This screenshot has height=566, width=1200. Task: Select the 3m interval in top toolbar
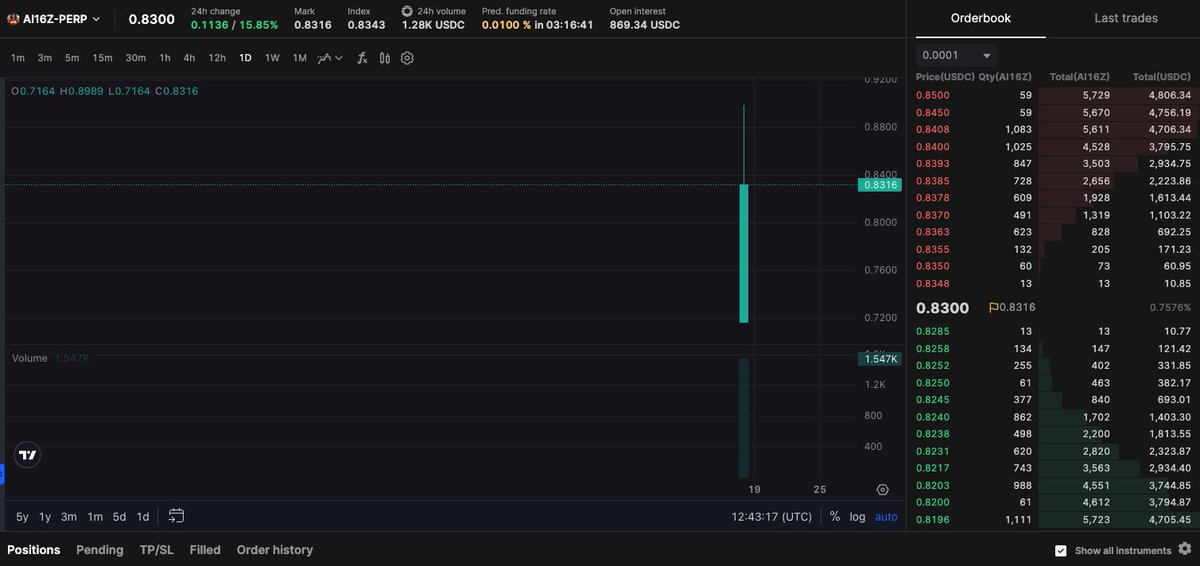tap(45, 58)
